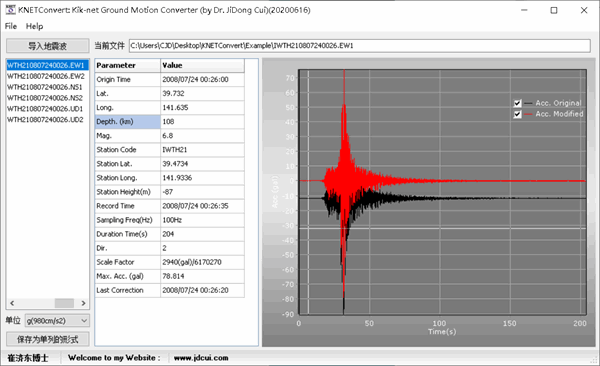Click file list scroll left arrow
The width and height of the screenshot is (600, 366).
tap(12, 303)
